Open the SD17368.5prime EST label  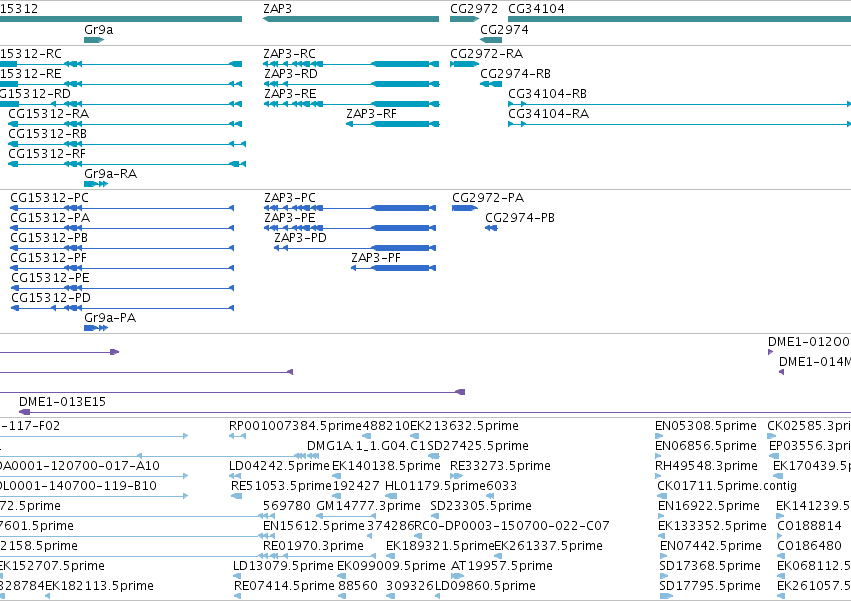710,567
